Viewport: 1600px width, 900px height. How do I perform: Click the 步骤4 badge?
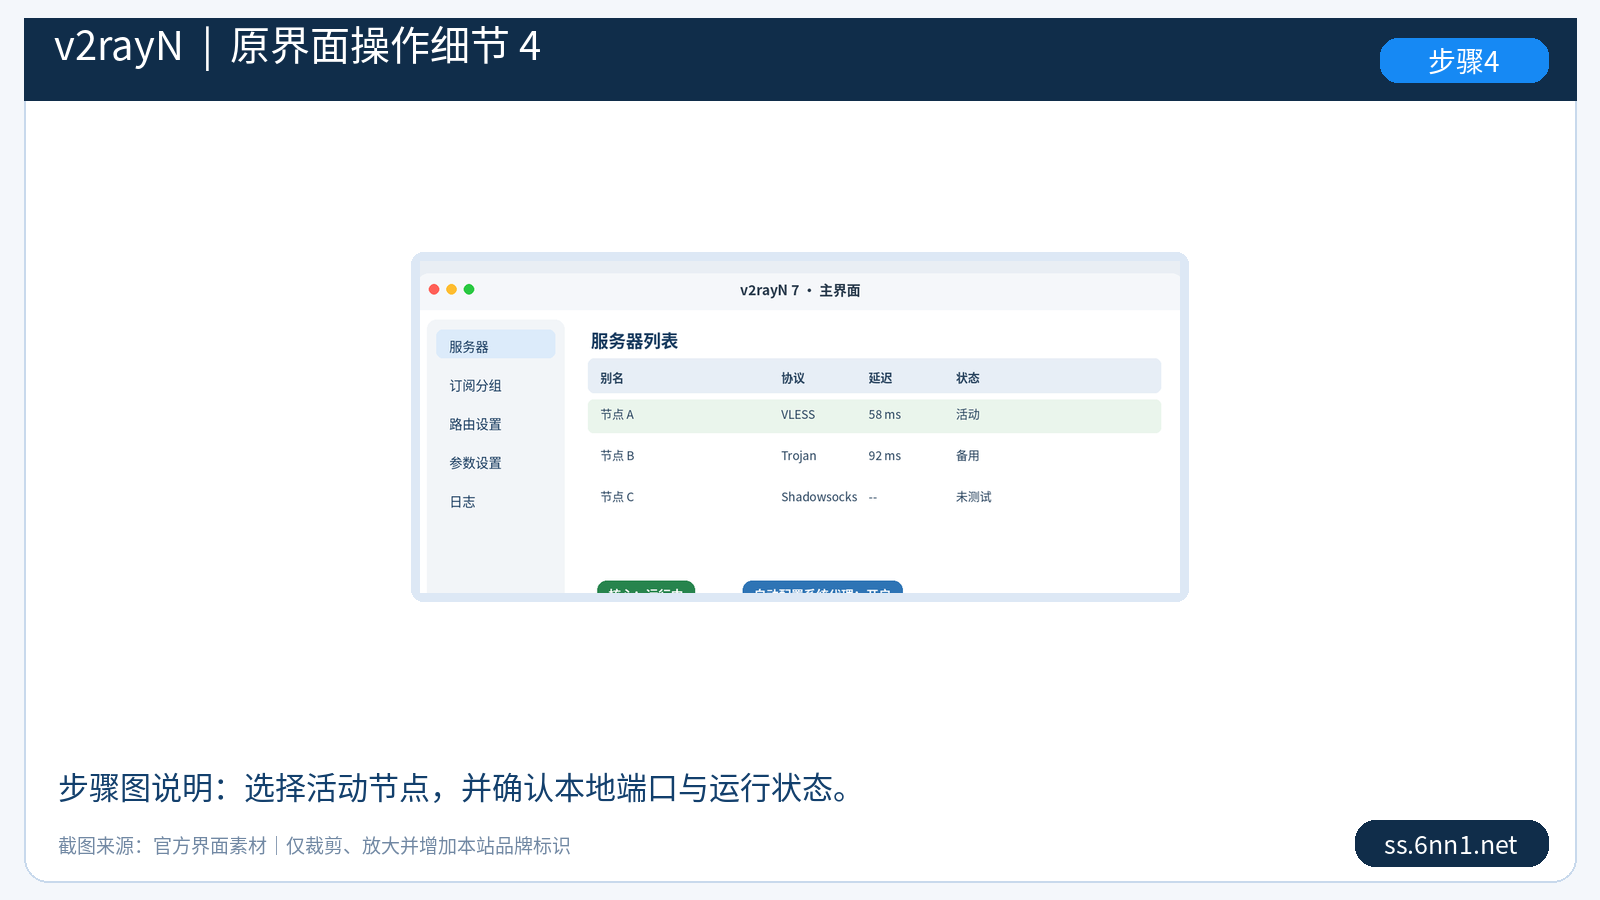coord(1464,61)
